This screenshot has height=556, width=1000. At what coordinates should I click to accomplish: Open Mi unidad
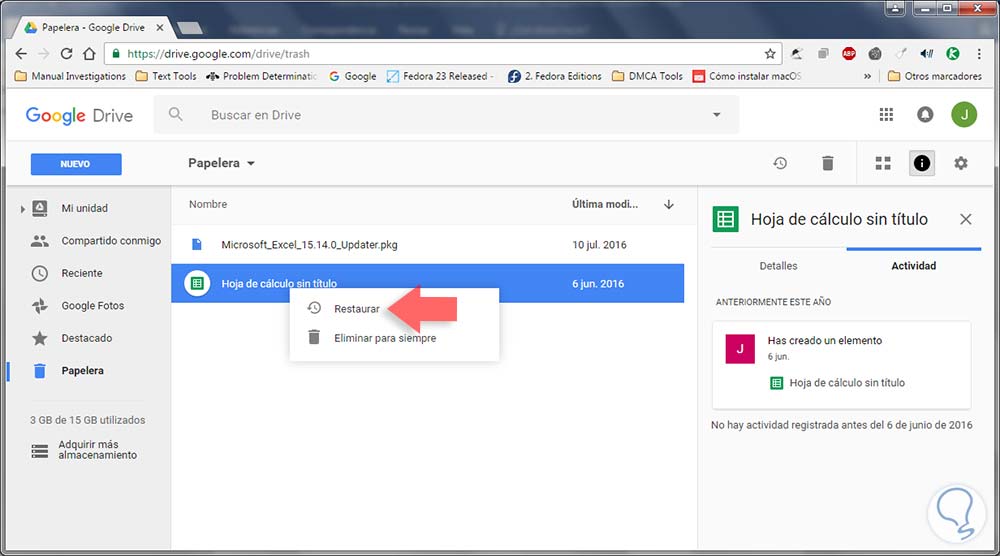coord(85,208)
